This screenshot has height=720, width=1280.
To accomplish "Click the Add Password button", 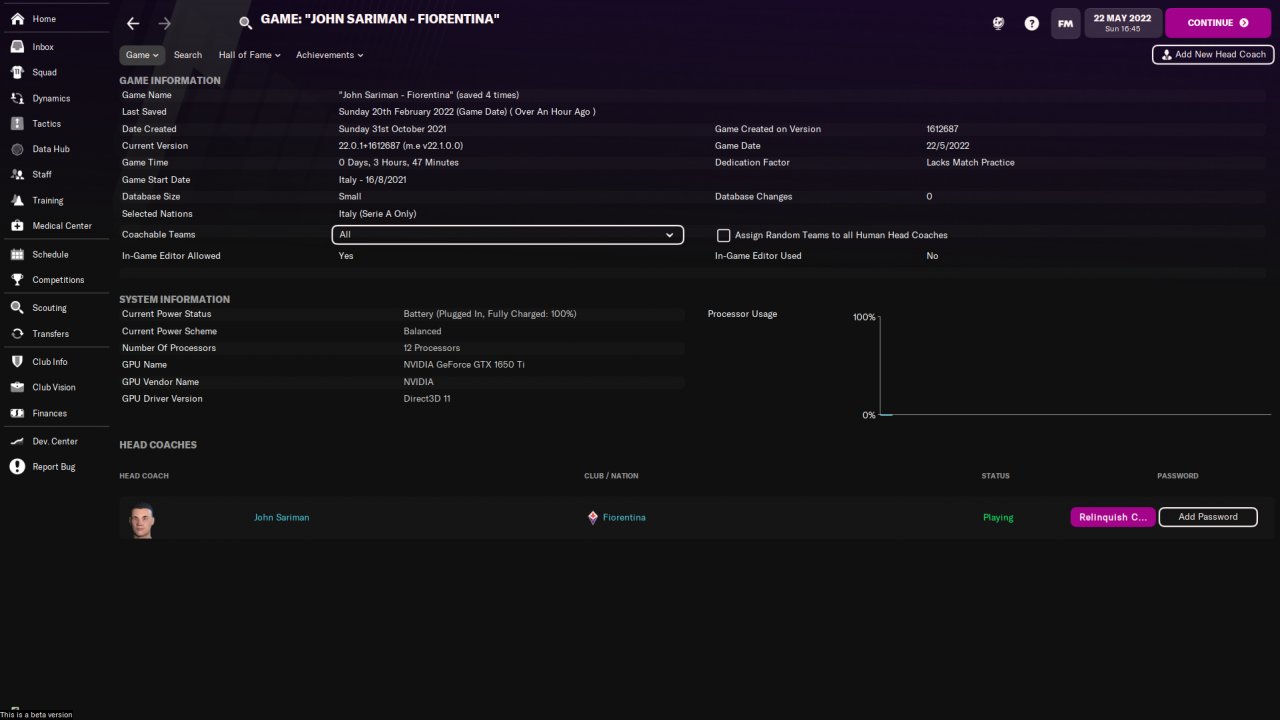I will (x=1208, y=517).
